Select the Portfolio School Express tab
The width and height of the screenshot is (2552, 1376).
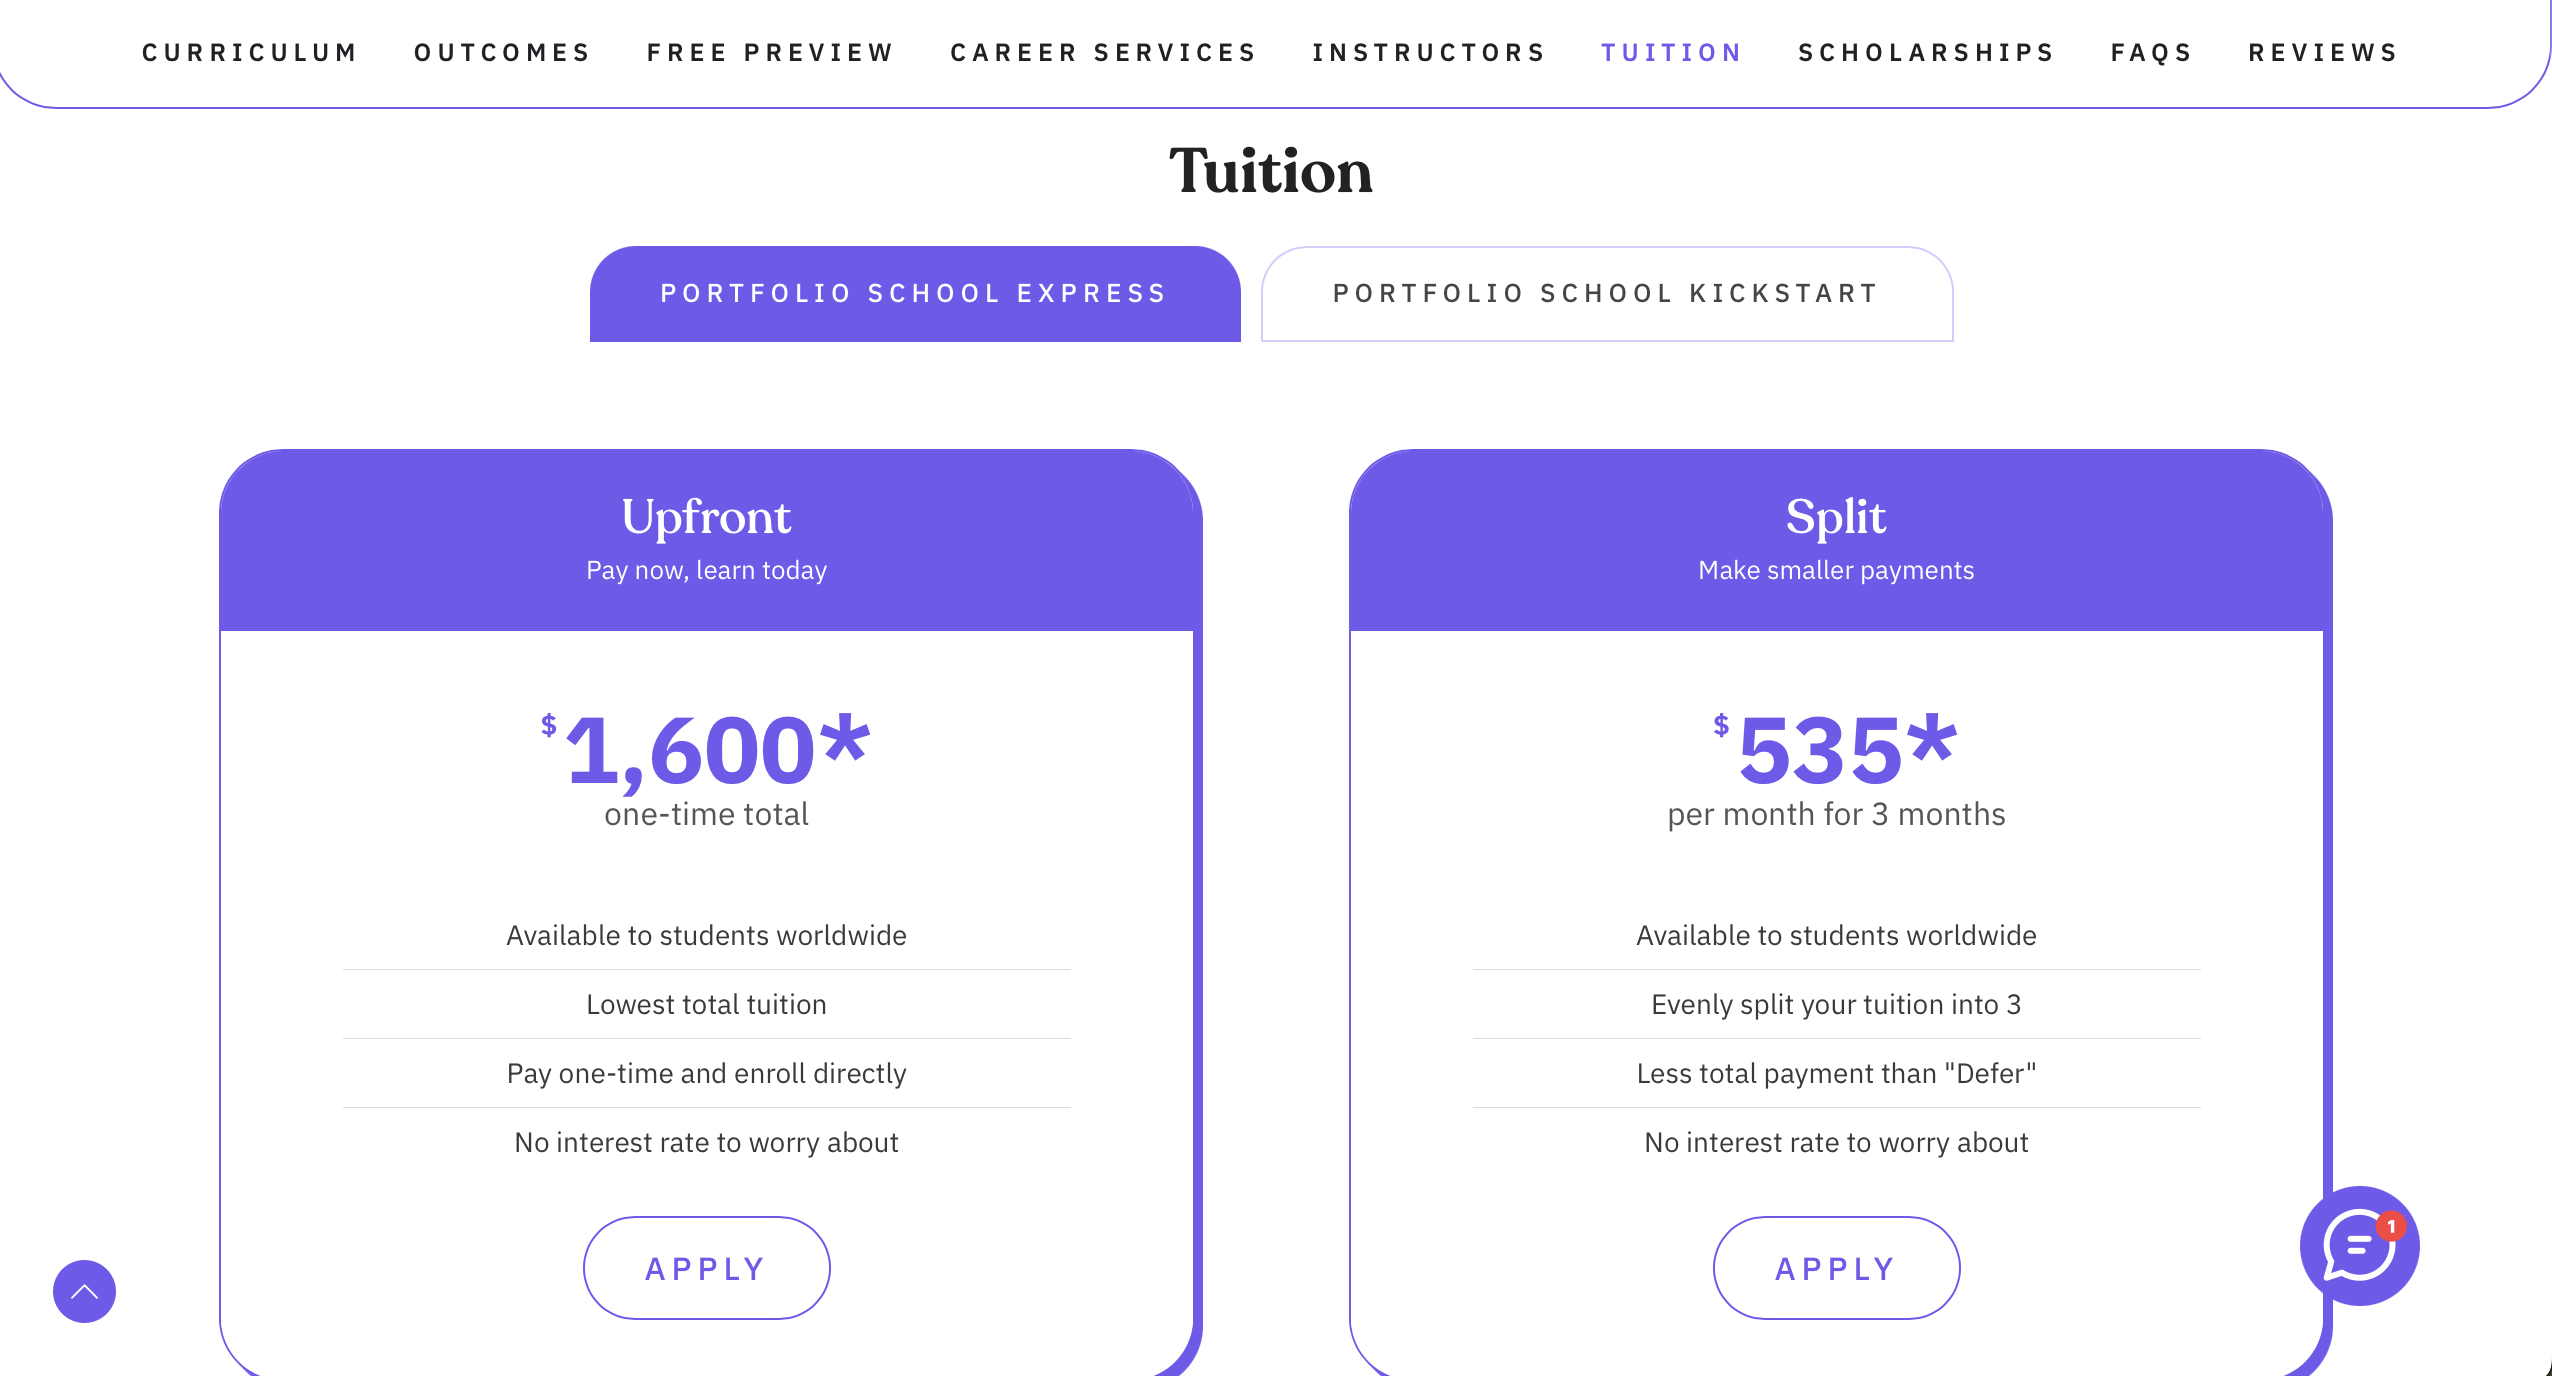point(915,294)
